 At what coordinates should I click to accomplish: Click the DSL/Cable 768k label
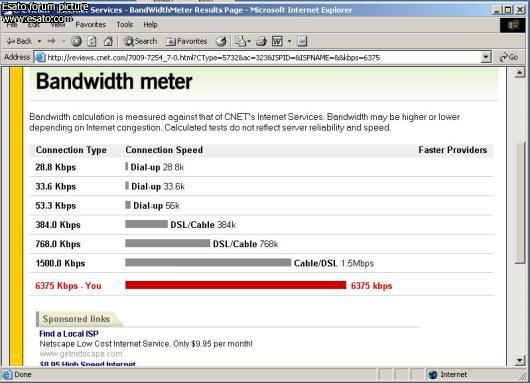tap(245, 244)
